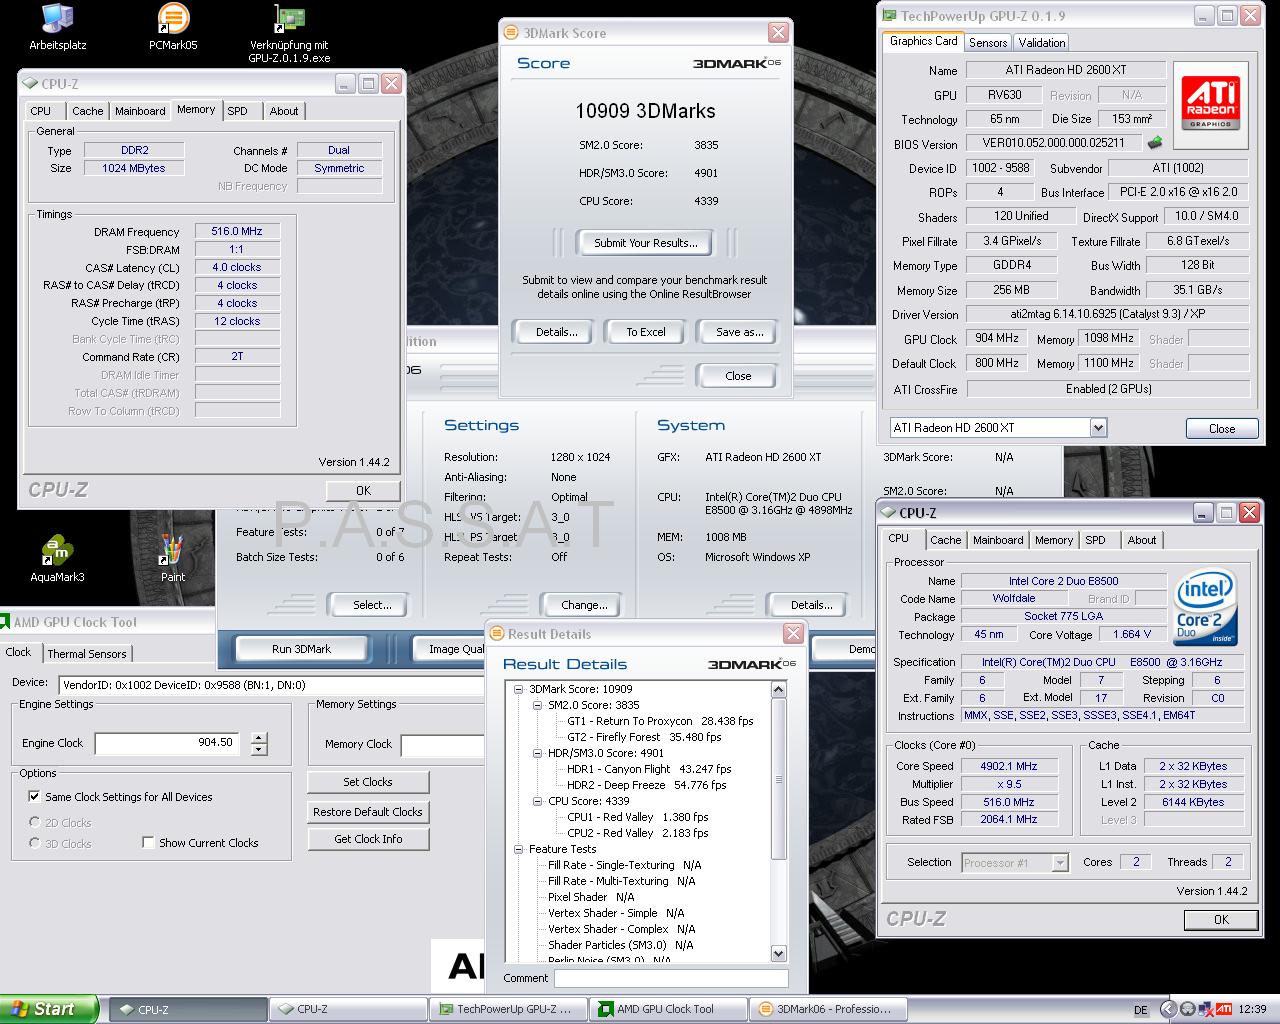Image resolution: width=1280 pixels, height=1024 pixels.
Task: Click the Restore Default Clocks button
Action: 368,812
